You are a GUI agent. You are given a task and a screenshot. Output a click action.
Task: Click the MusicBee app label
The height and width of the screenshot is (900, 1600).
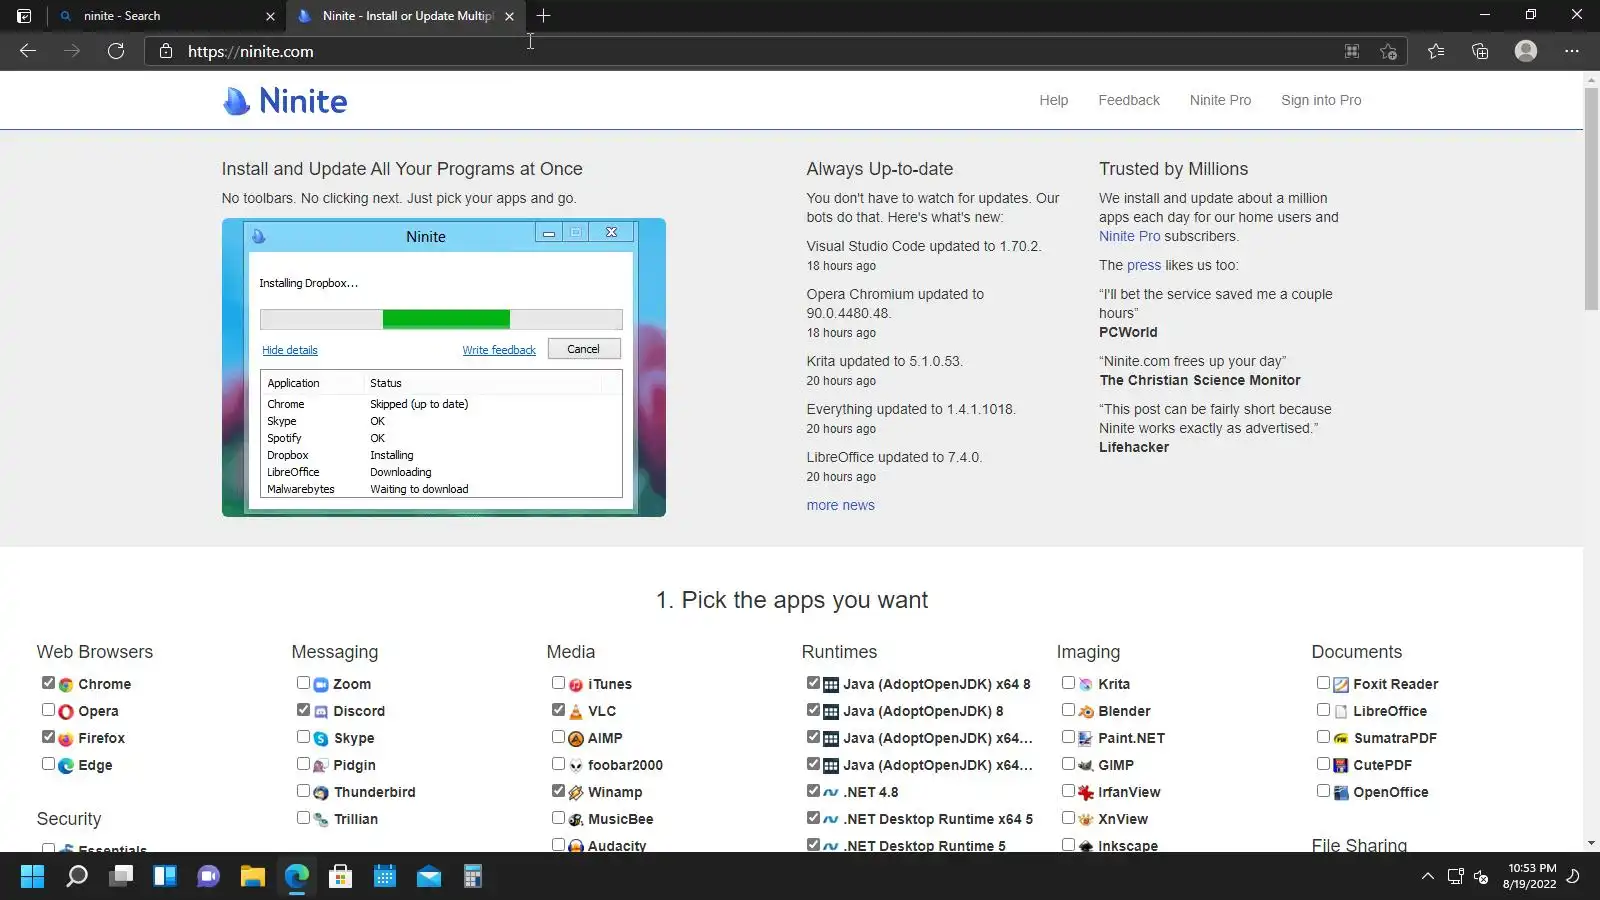(x=620, y=820)
